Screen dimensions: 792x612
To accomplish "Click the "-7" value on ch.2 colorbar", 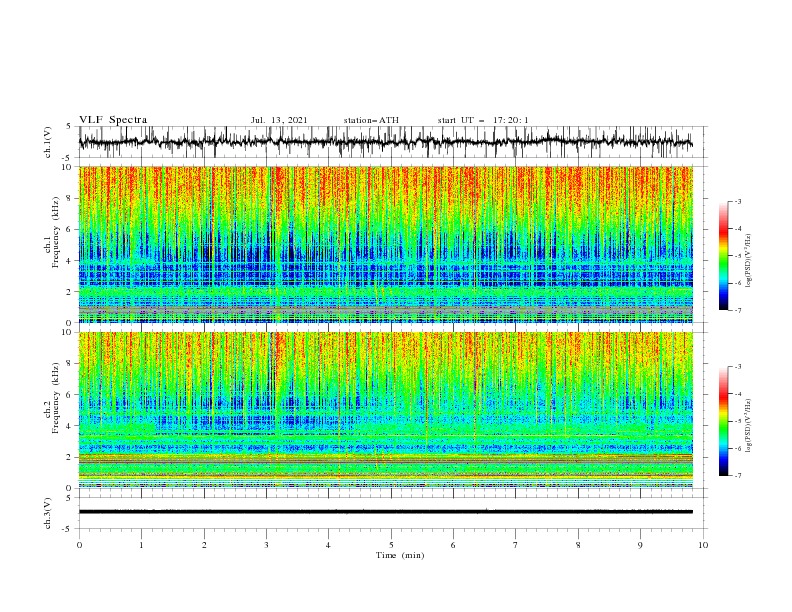I will (x=737, y=475).
